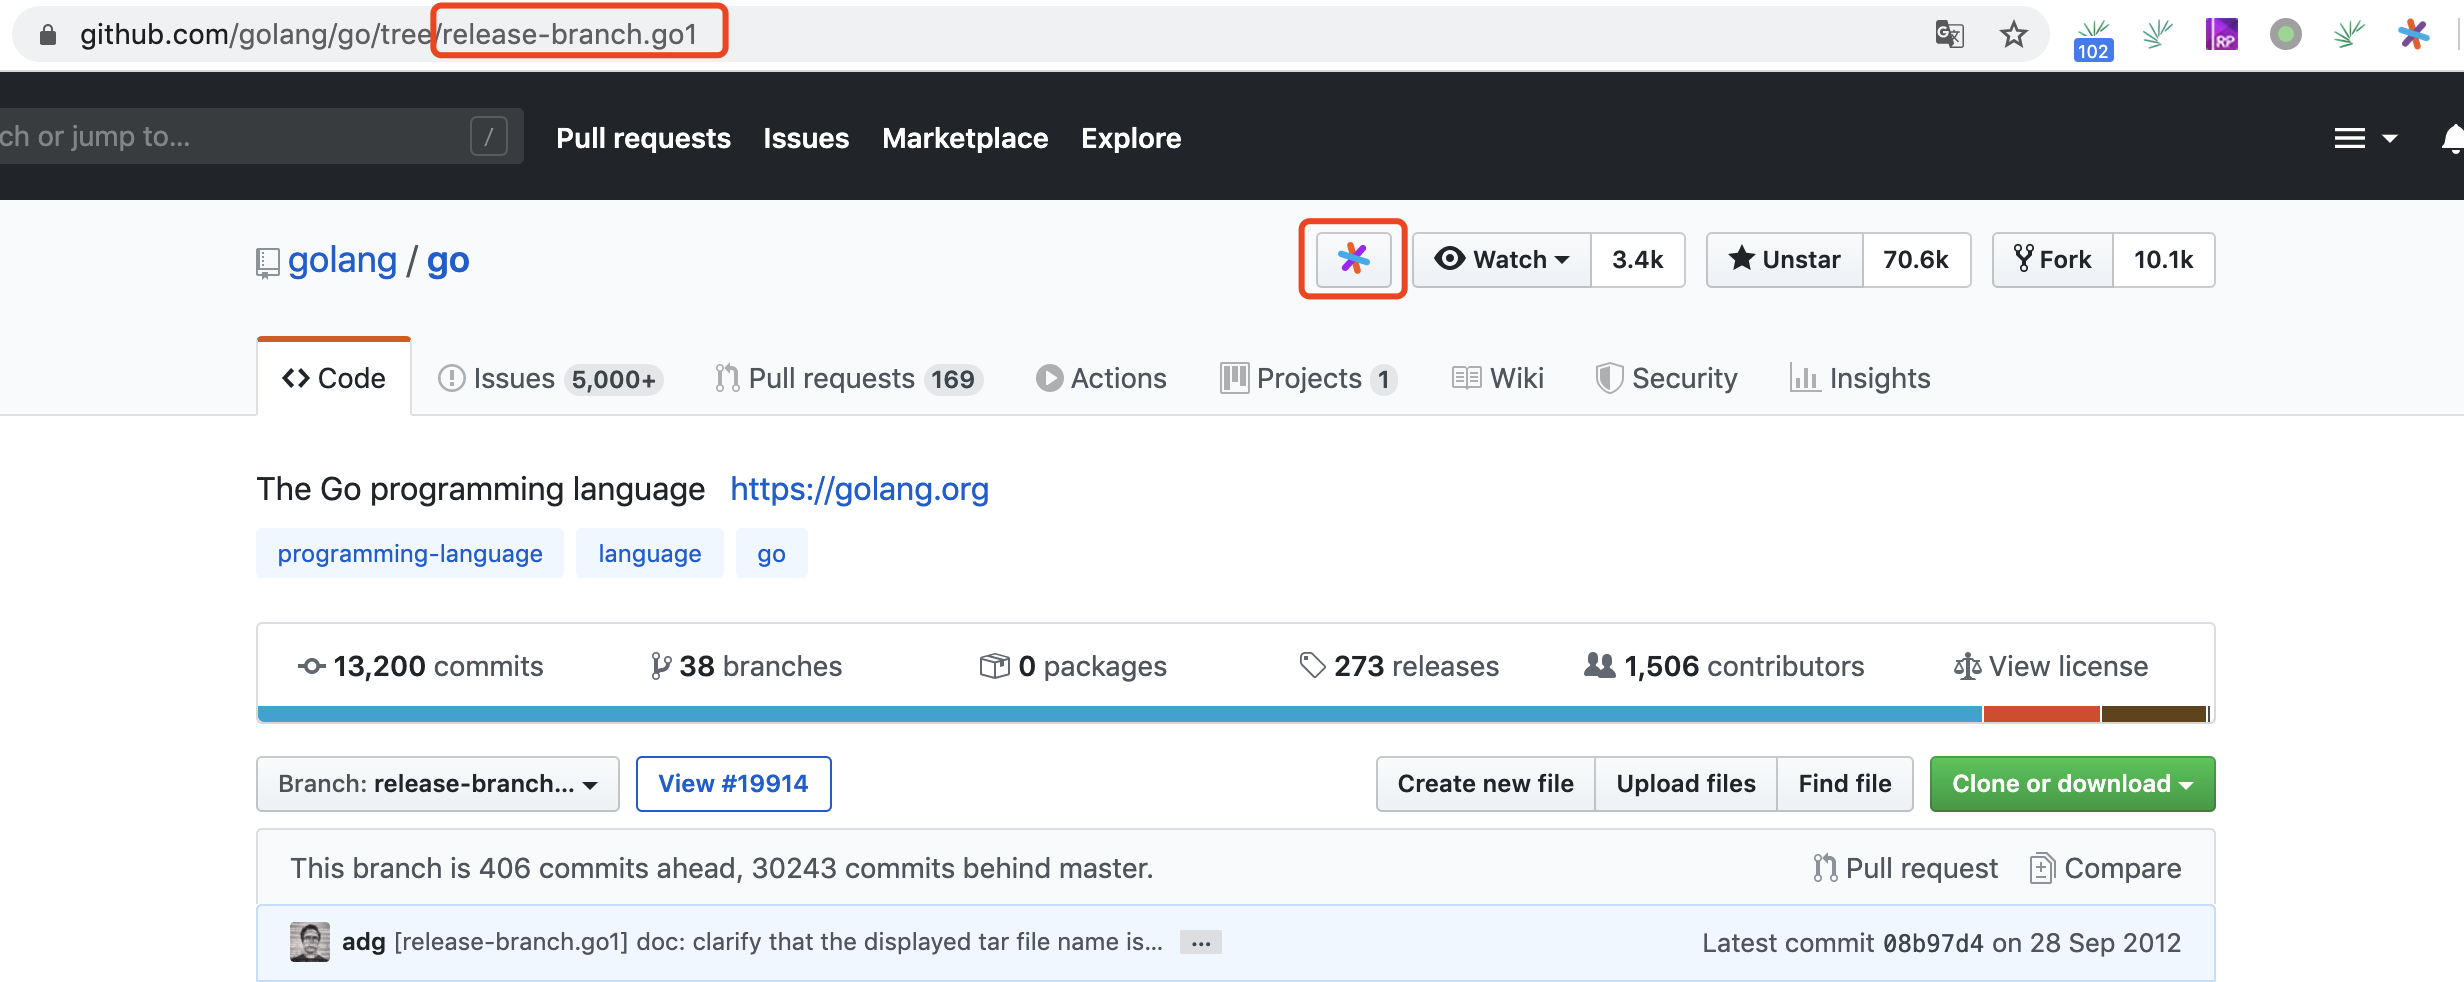Viewport: 2464px width, 982px height.
Task: Switch to the repository Pull requests tab
Action: coord(849,378)
